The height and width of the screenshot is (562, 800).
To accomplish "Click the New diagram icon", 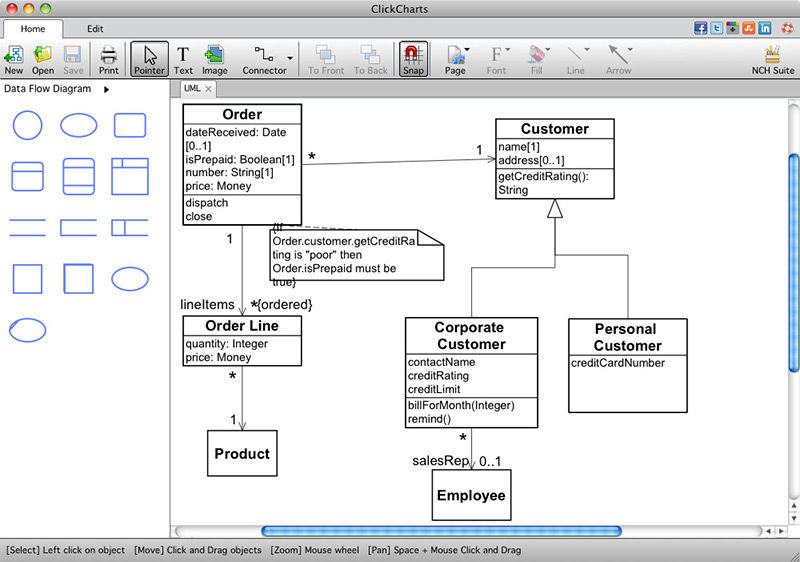I will tap(14, 58).
